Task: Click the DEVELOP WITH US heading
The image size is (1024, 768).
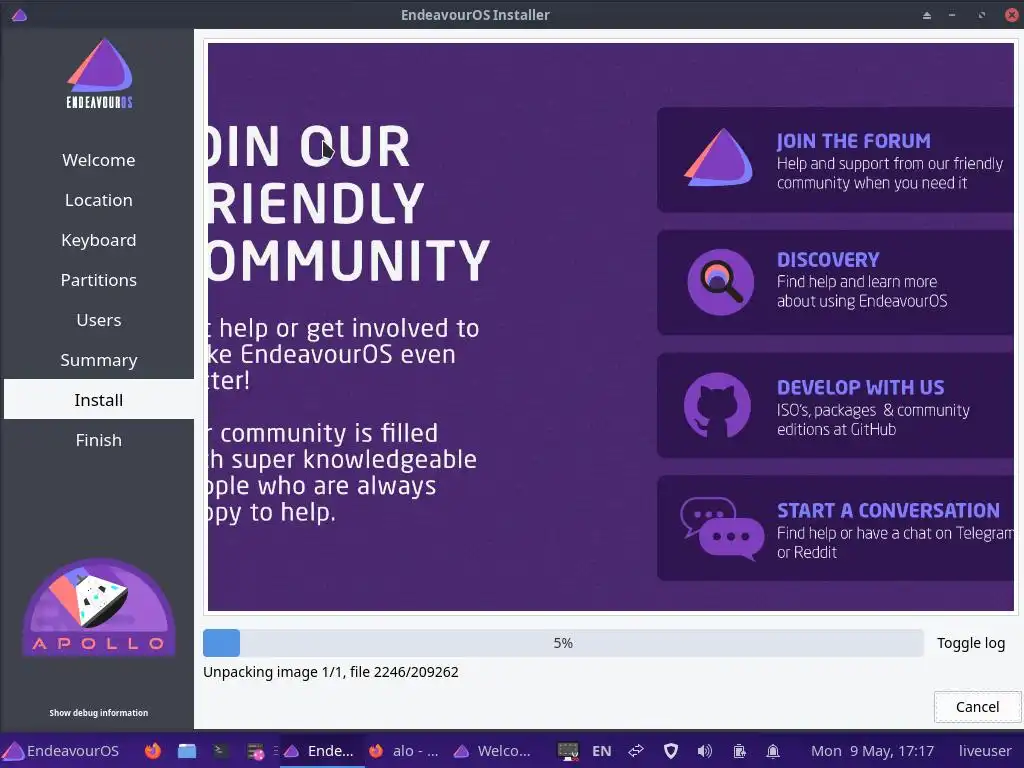Action: click(x=860, y=388)
